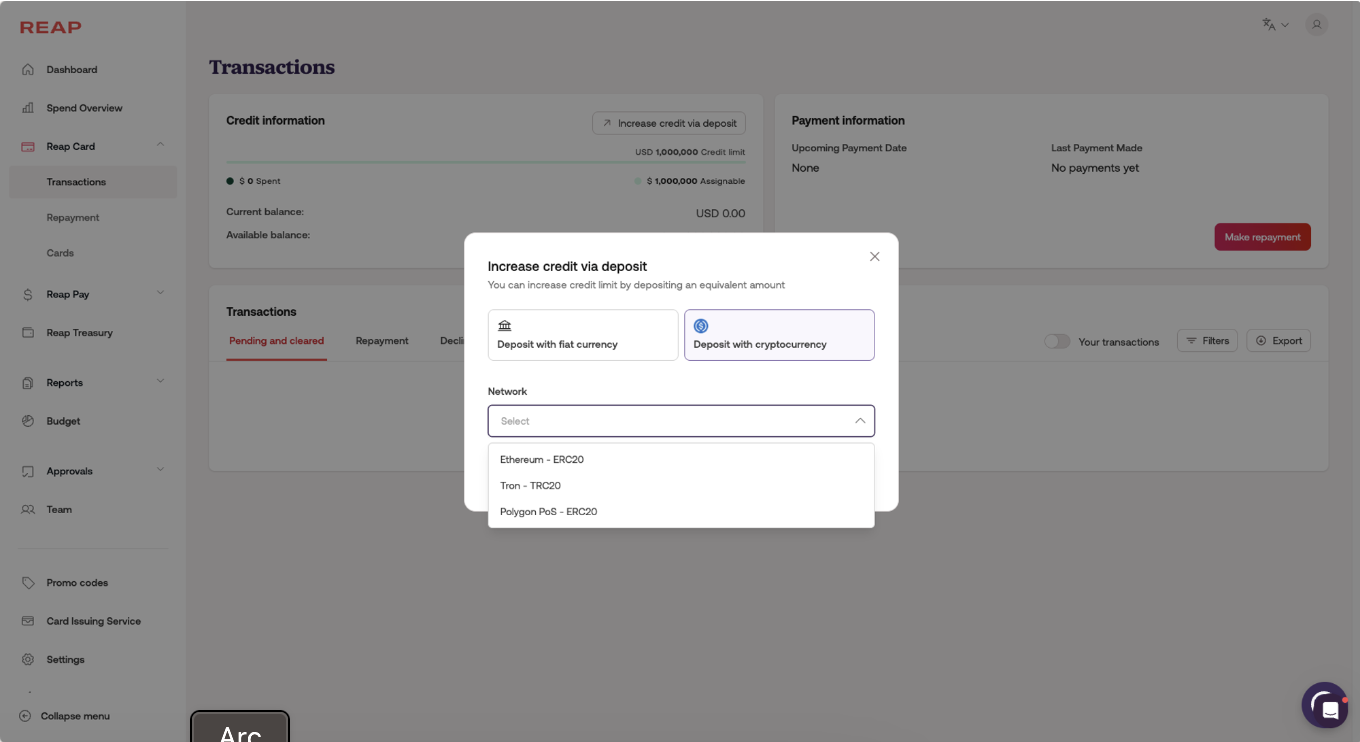The width and height of the screenshot is (1360, 742).
Task: Switch to the Repayment tab
Action: click(382, 341)
